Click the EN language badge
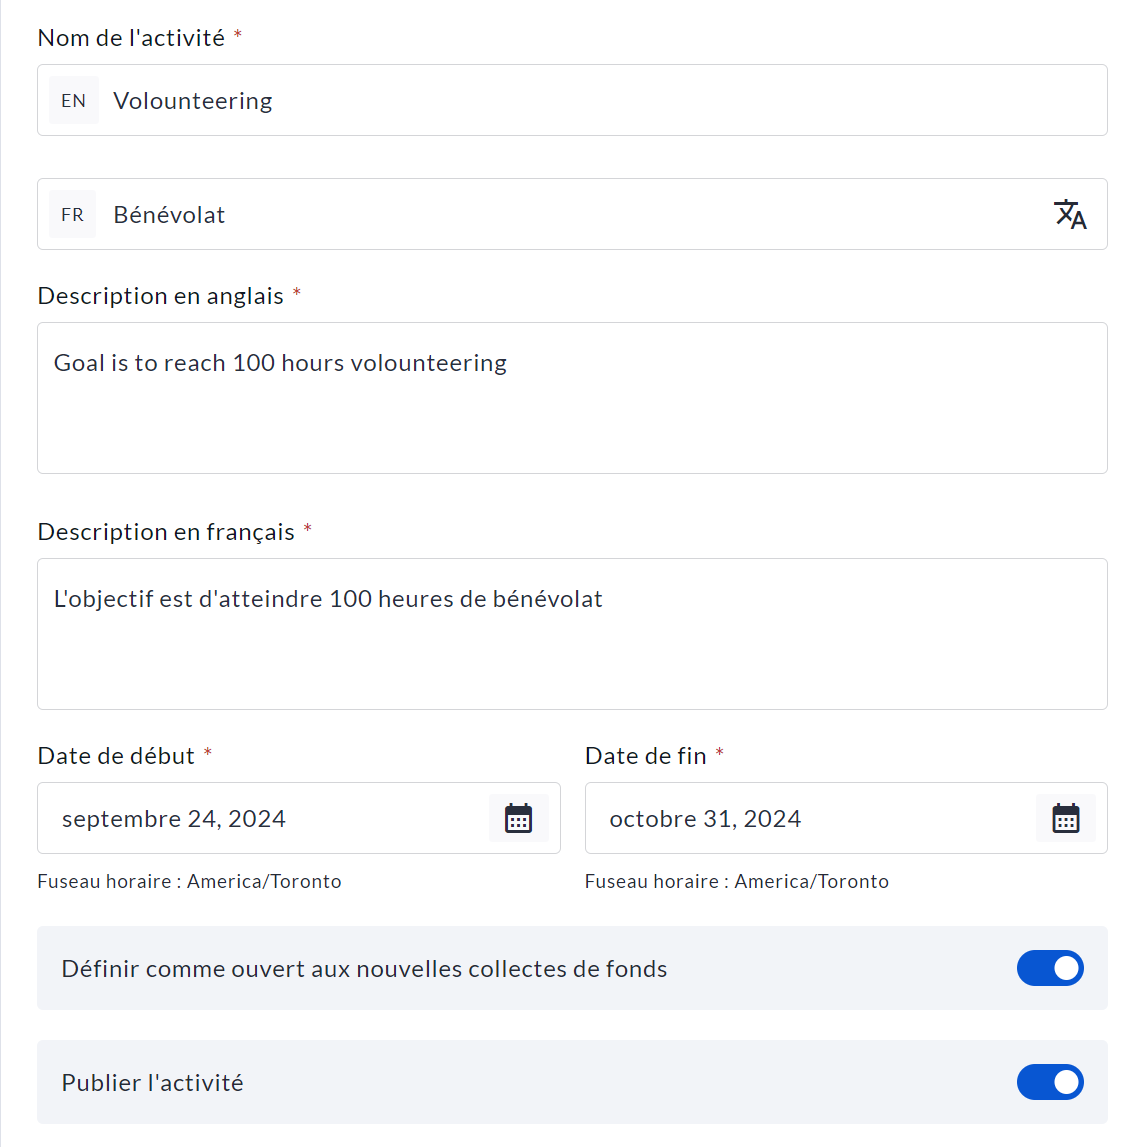 tap(73, 100)
